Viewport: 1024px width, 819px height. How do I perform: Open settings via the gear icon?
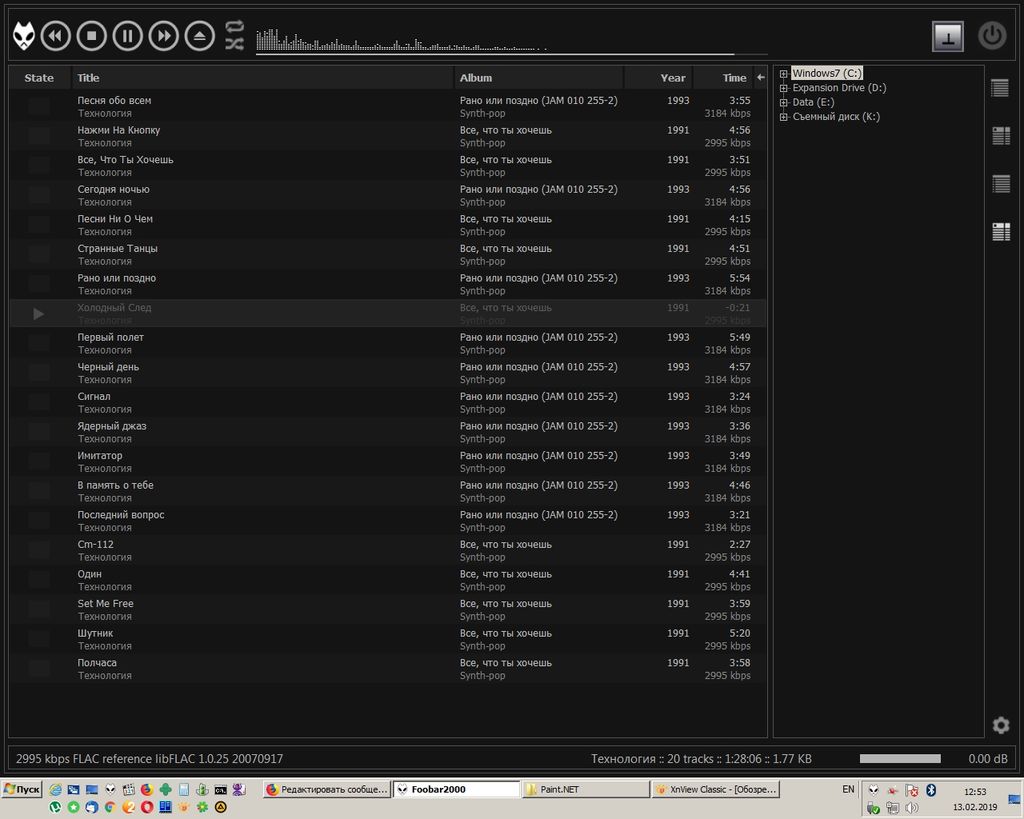click(1000, 725)
